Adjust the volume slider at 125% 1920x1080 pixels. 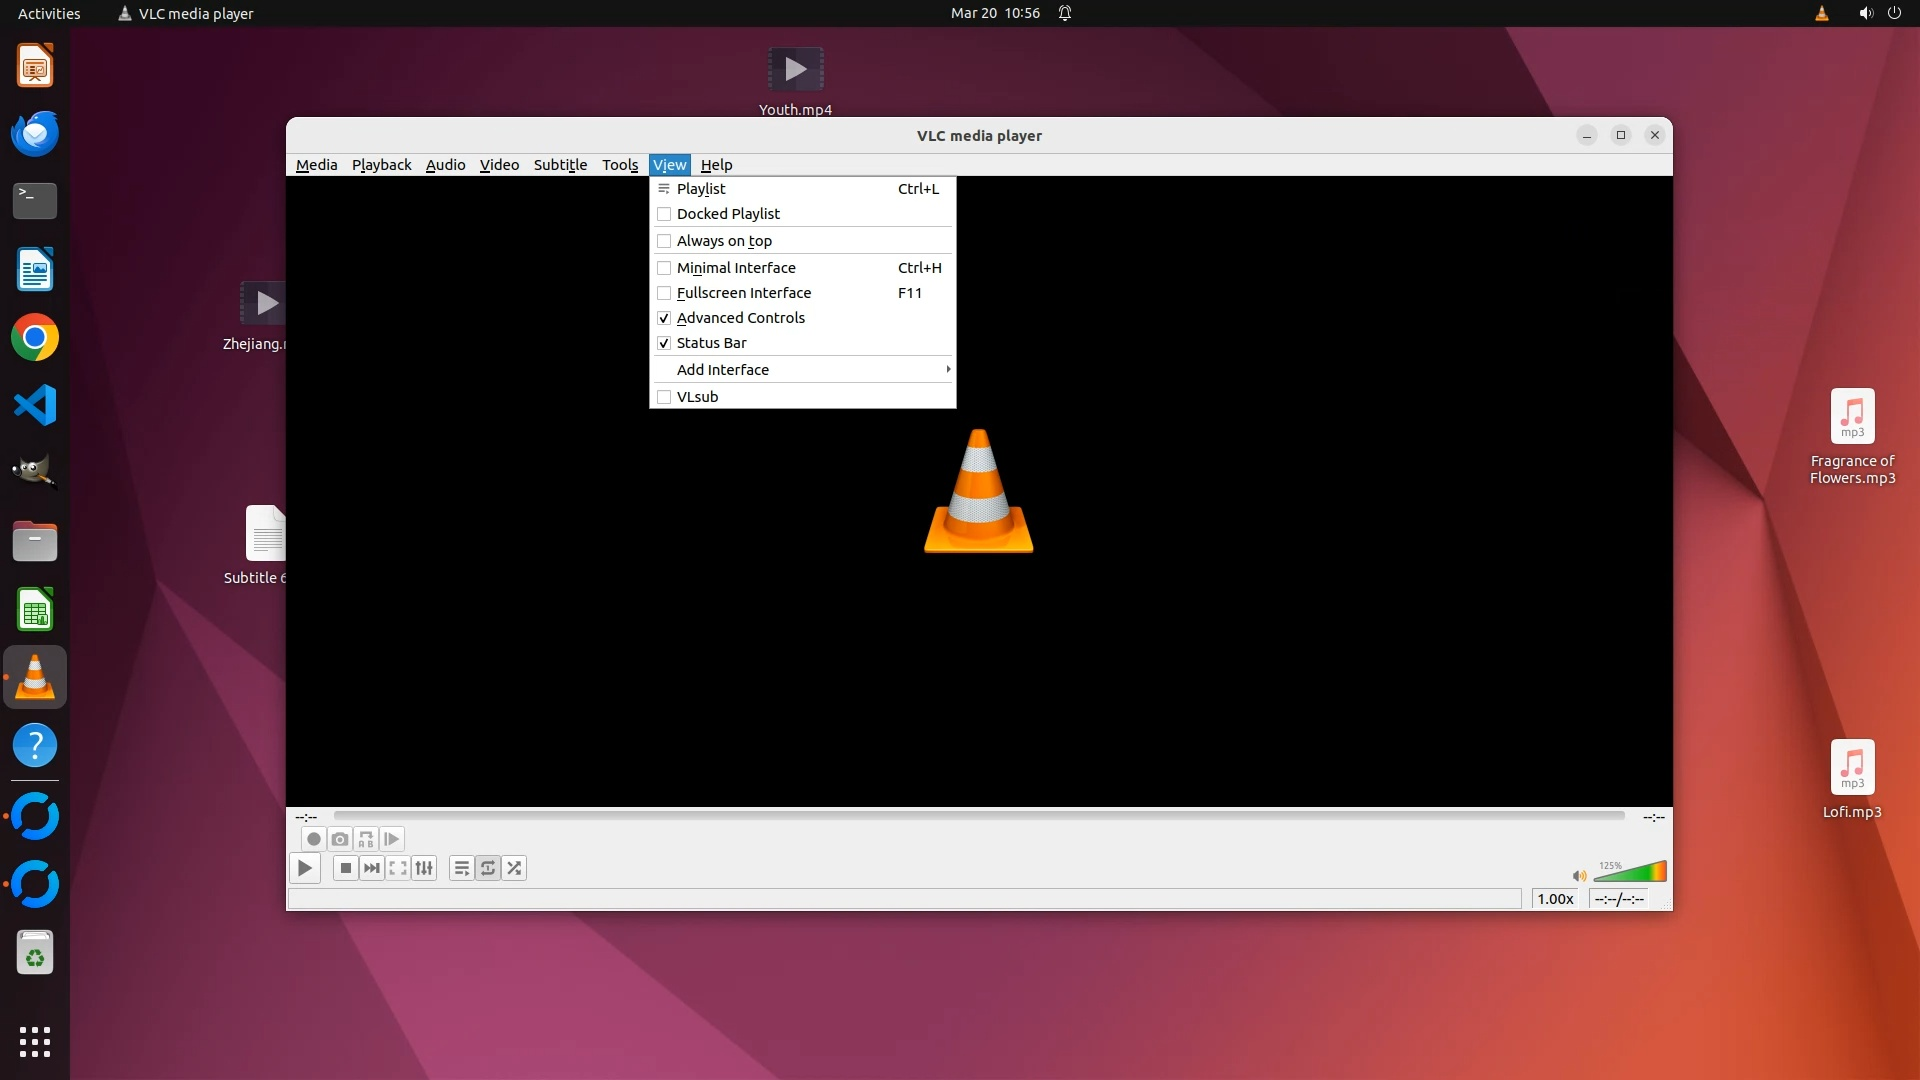(1630, 873)
